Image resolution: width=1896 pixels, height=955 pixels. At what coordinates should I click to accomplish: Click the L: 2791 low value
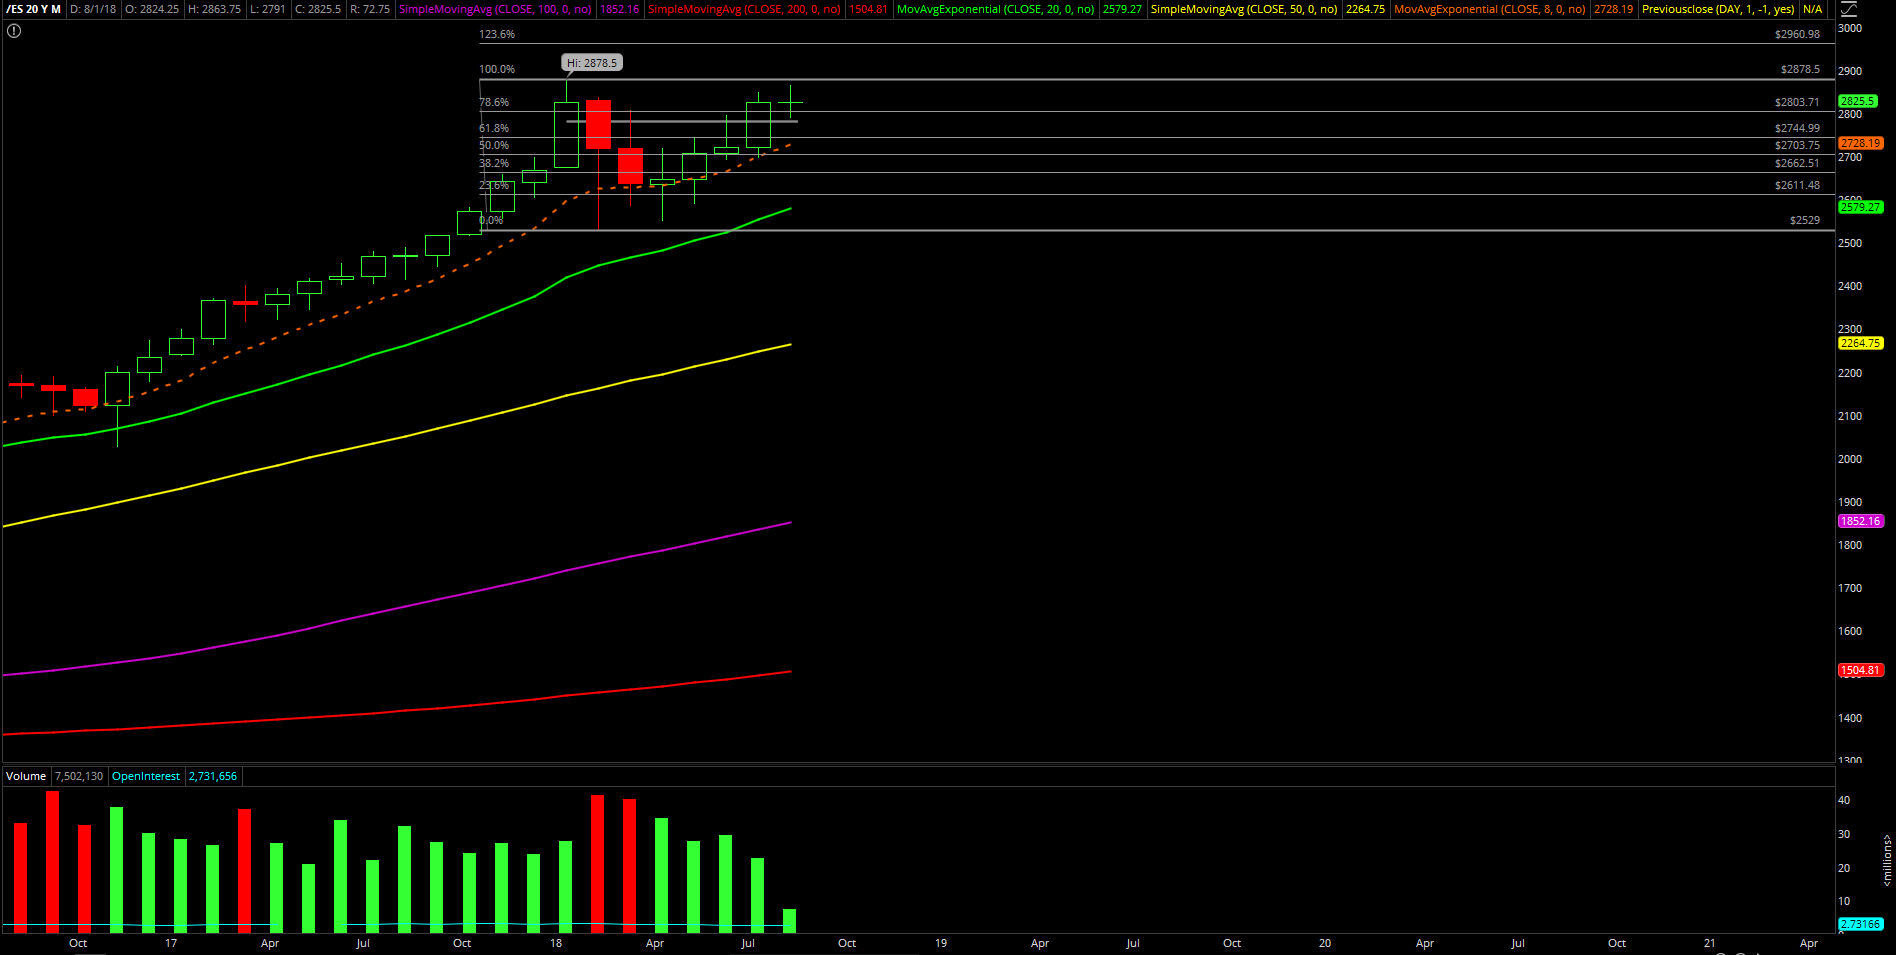pos(268,9)
